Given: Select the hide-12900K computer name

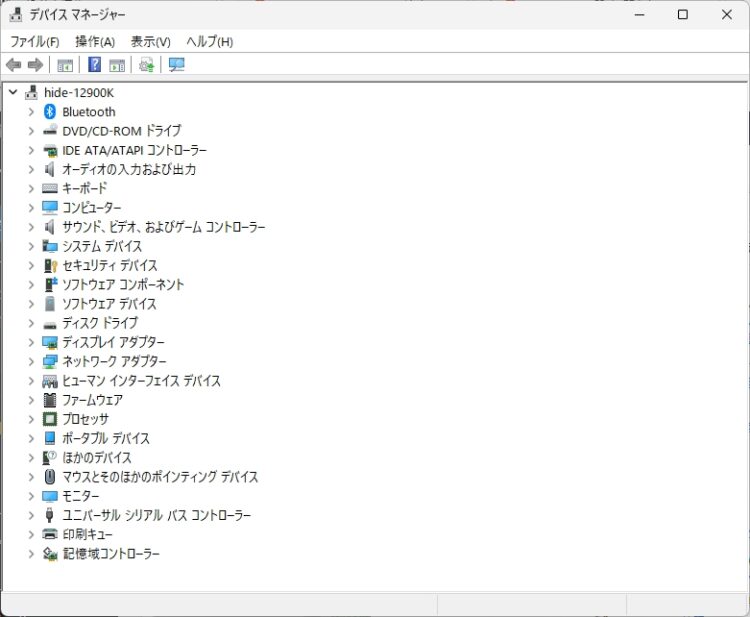Looking at the screenshot, I should point(79,93).
